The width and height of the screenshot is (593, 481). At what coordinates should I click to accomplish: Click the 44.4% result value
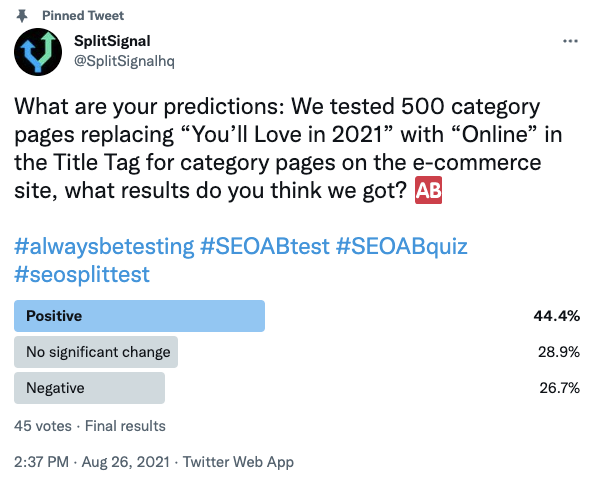556,316
